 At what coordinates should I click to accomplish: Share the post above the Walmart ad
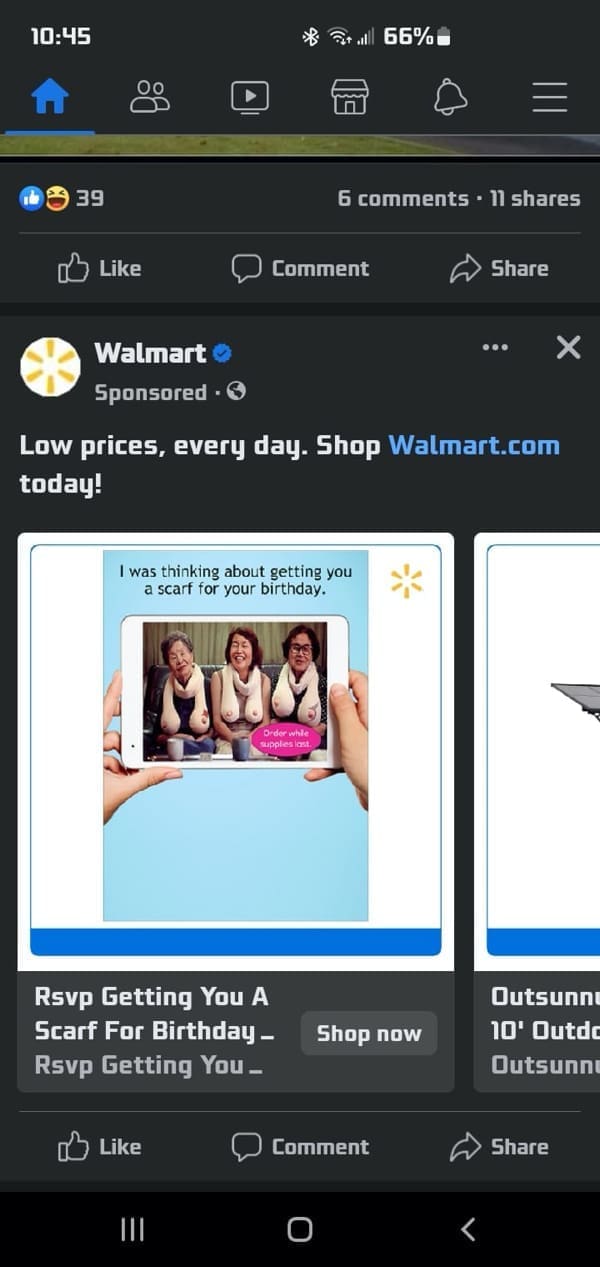tap(499, 268)
